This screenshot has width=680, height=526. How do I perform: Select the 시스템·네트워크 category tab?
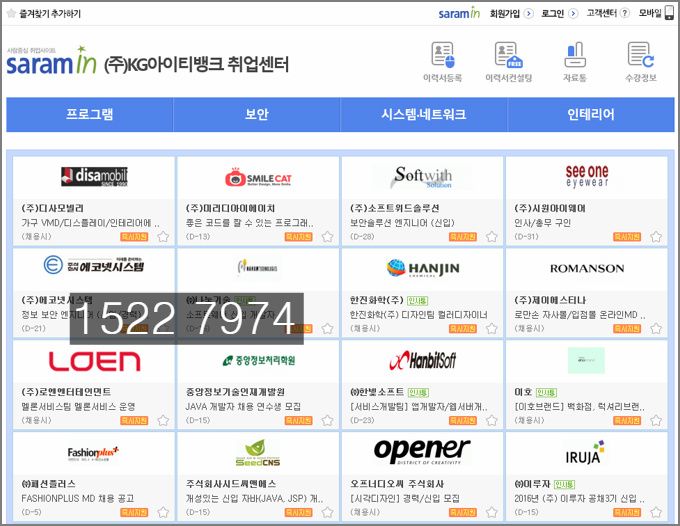pyautogui.click(x=424, y=114)
